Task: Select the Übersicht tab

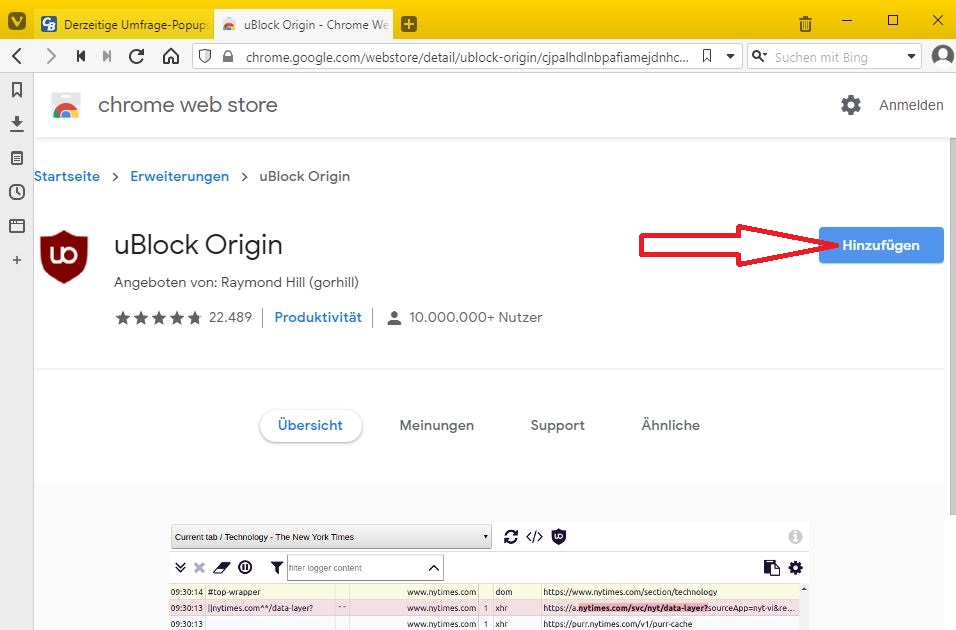Action: click(x=310, y=425)
